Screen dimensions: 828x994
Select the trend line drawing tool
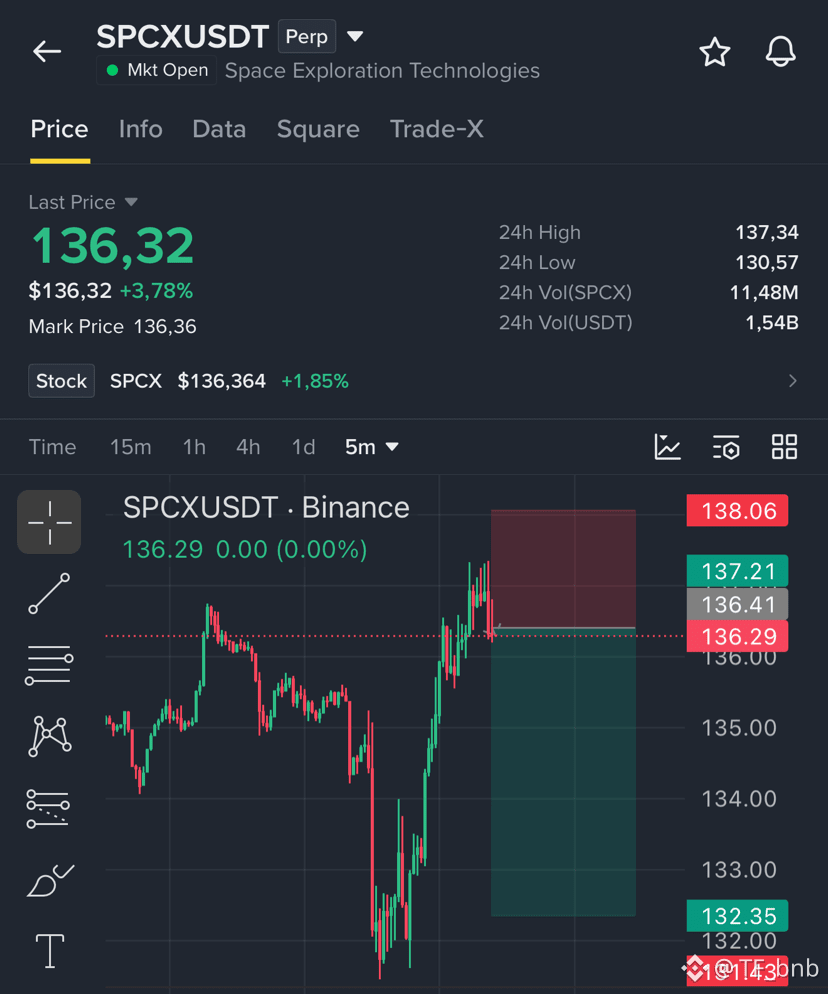point(49,593)
